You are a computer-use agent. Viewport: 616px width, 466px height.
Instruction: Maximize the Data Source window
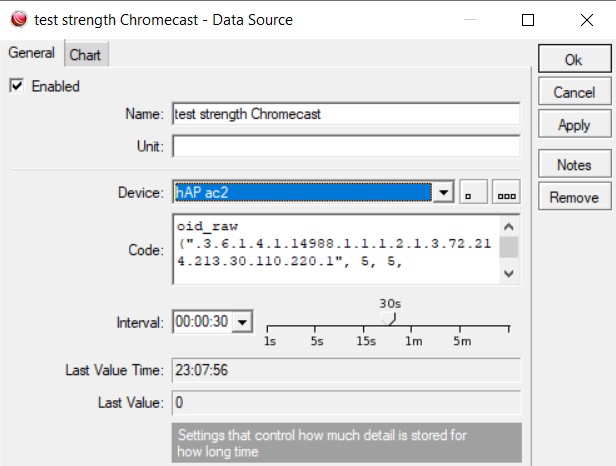(528, 20)
